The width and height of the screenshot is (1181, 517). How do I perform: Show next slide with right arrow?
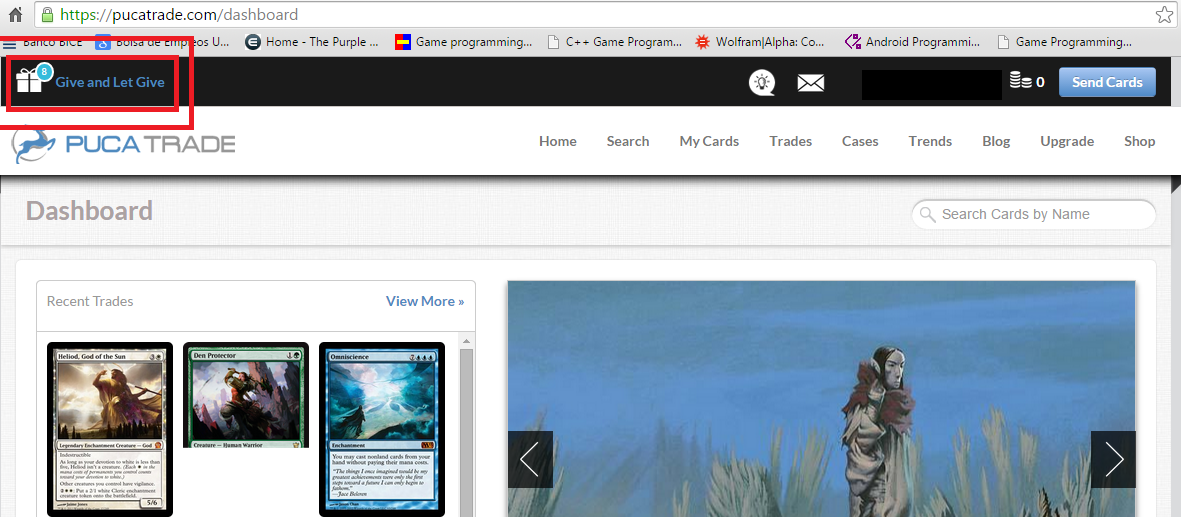[1113, 459]
